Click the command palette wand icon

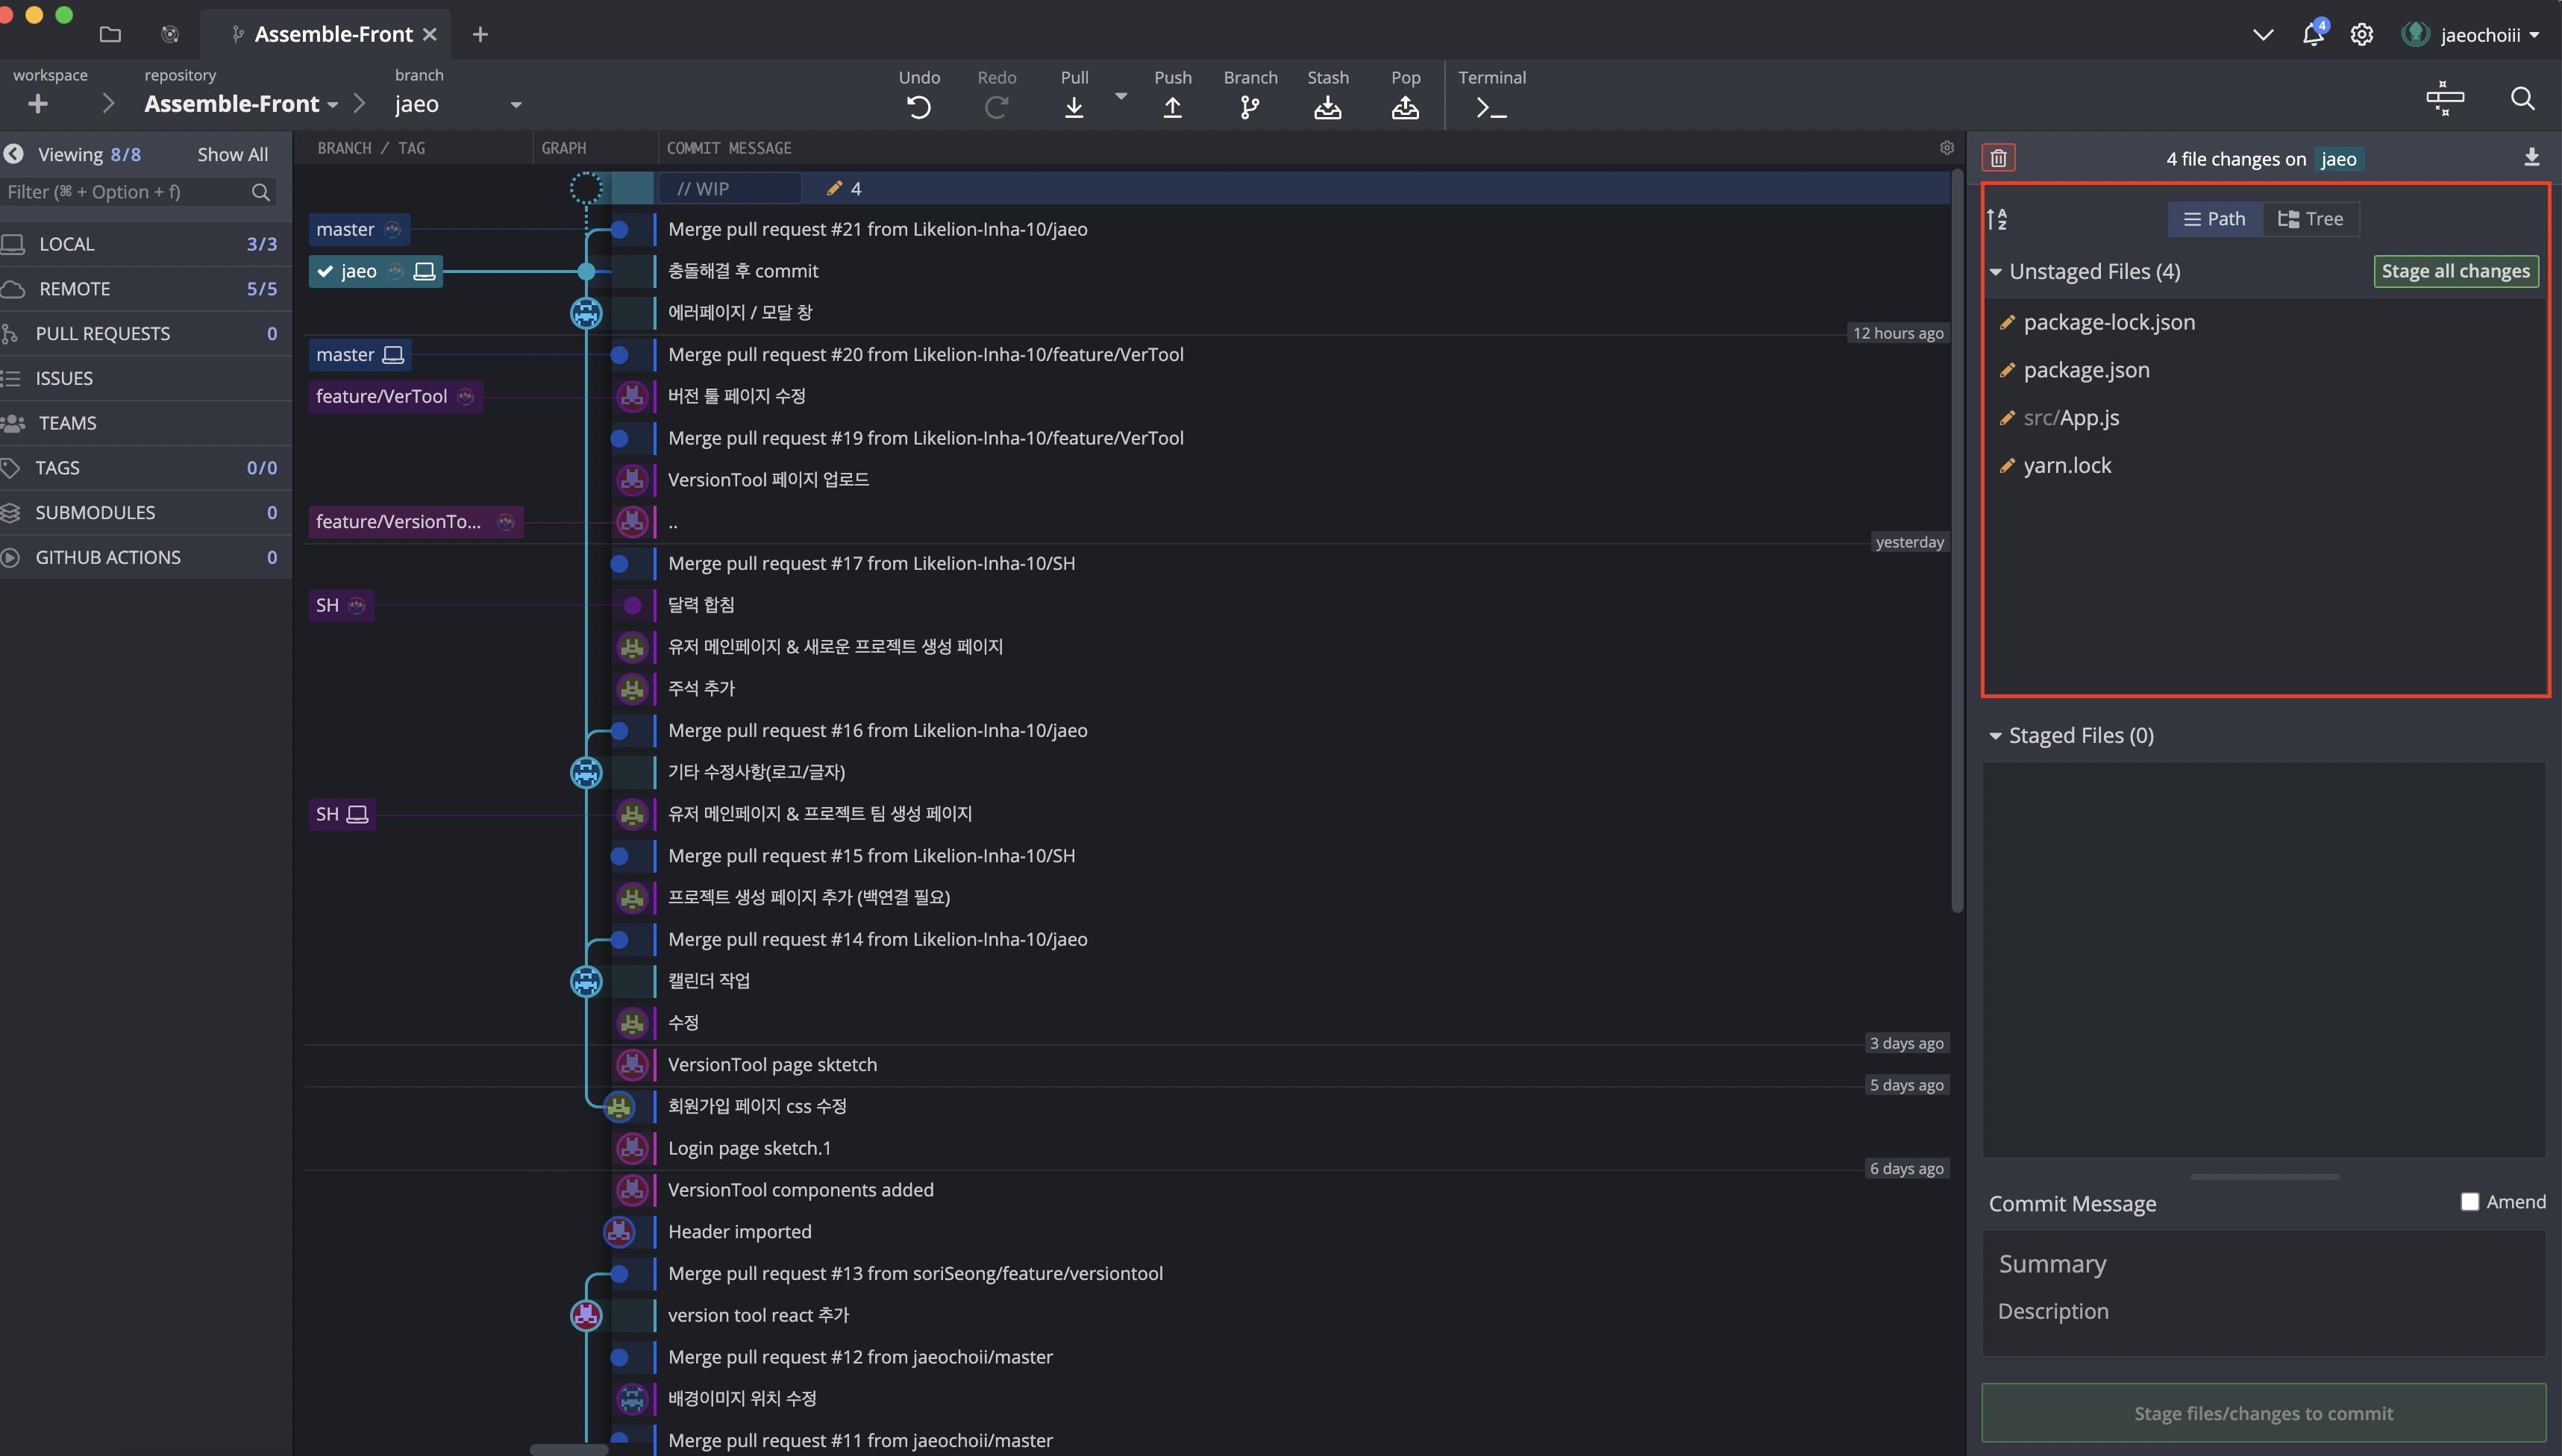(x=2444, y=98)
